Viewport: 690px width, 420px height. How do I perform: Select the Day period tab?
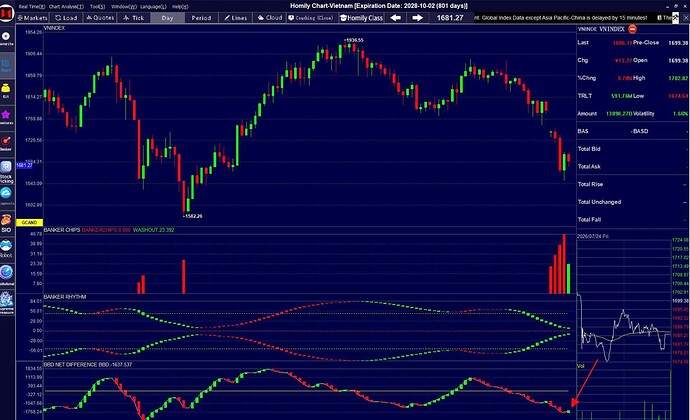(x=167, y=18)
